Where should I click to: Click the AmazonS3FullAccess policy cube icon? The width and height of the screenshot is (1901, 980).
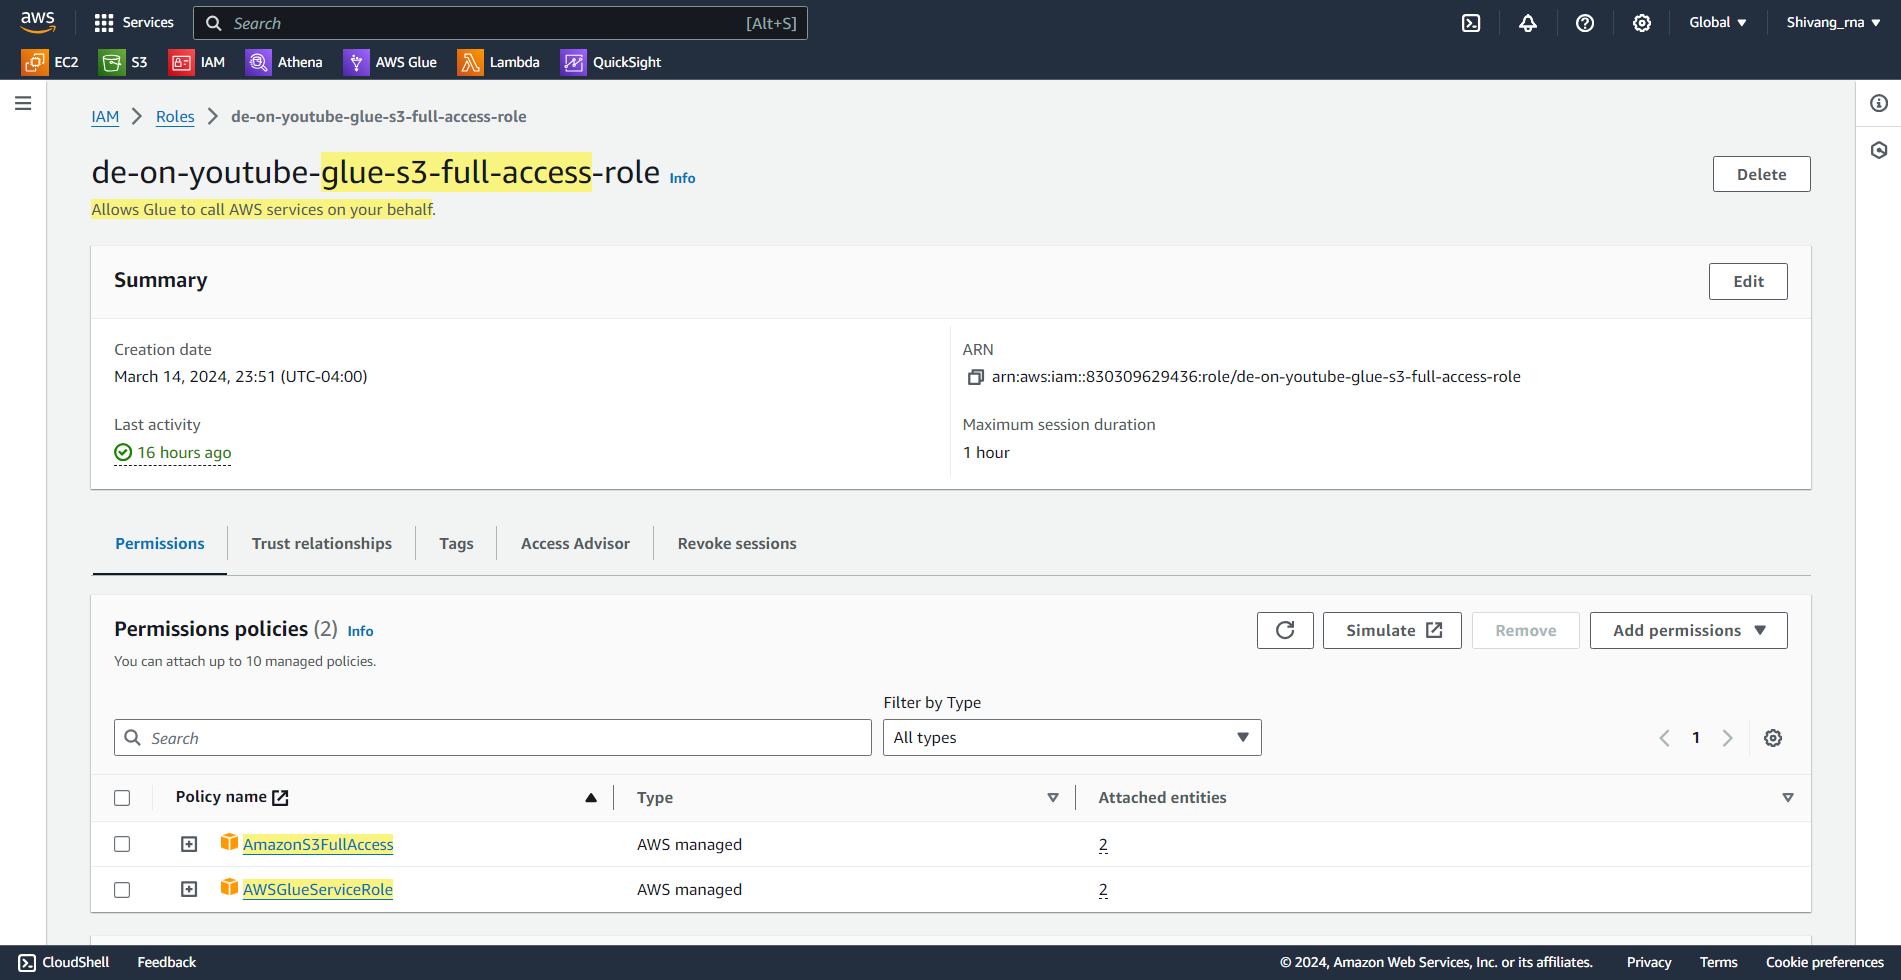(229, 842)
